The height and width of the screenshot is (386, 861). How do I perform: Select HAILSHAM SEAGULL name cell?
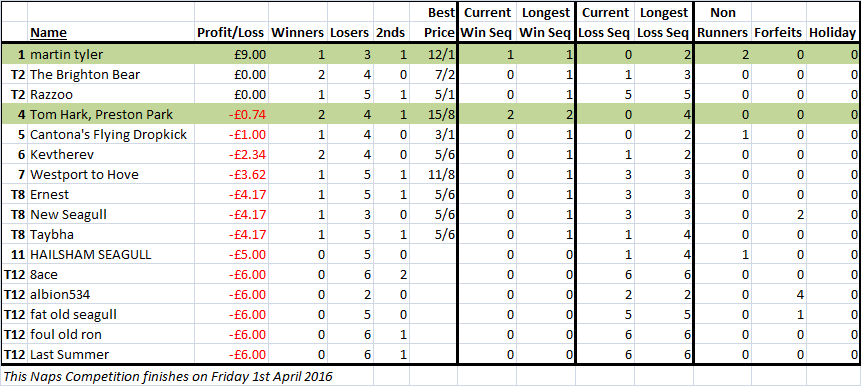(x=111, y=255)
